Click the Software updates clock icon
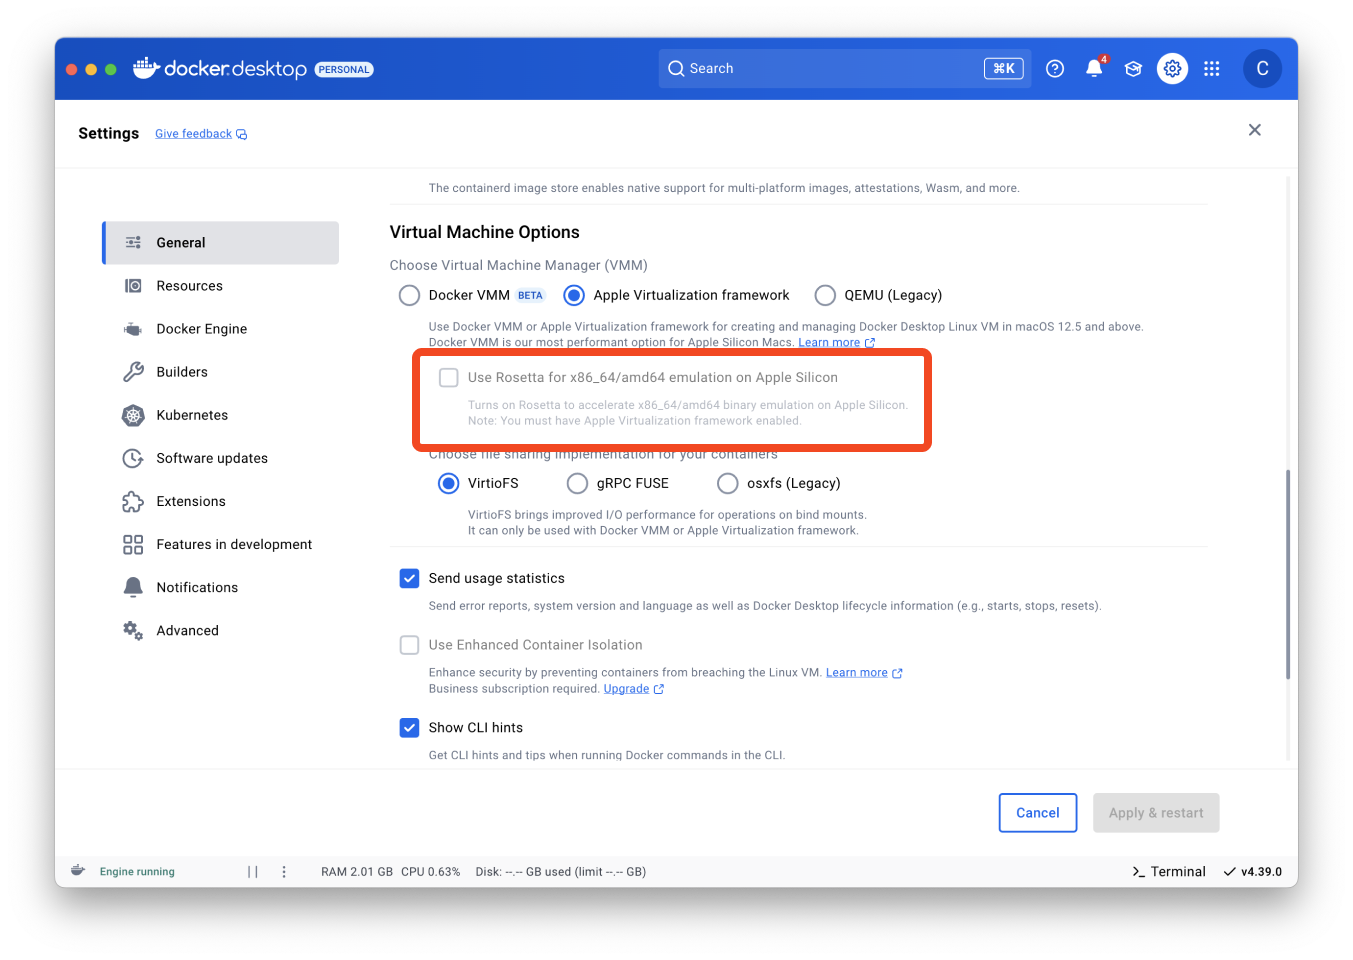Viewport: 1353px width, 960px height. click(133, 458)
